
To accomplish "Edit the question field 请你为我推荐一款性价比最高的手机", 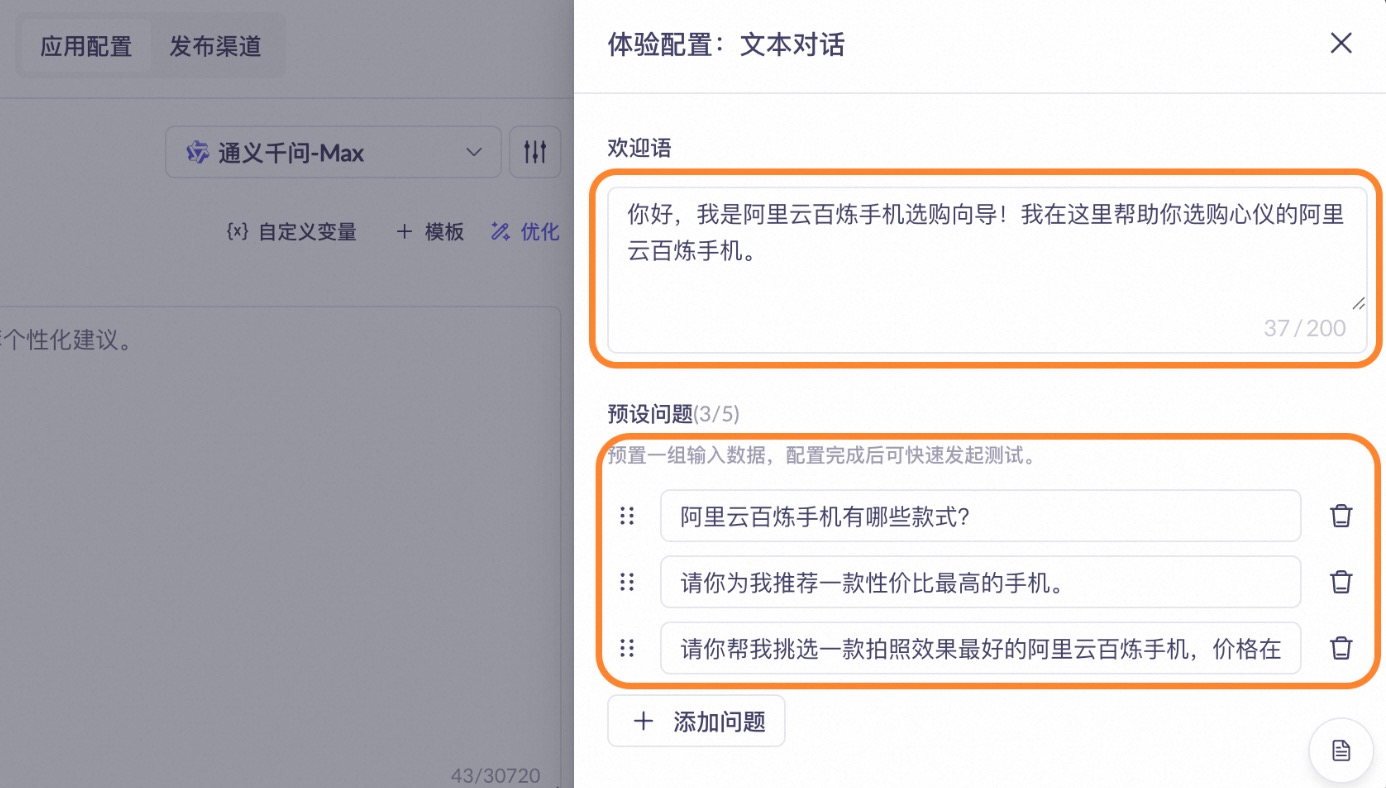I will tap(980, 582).
